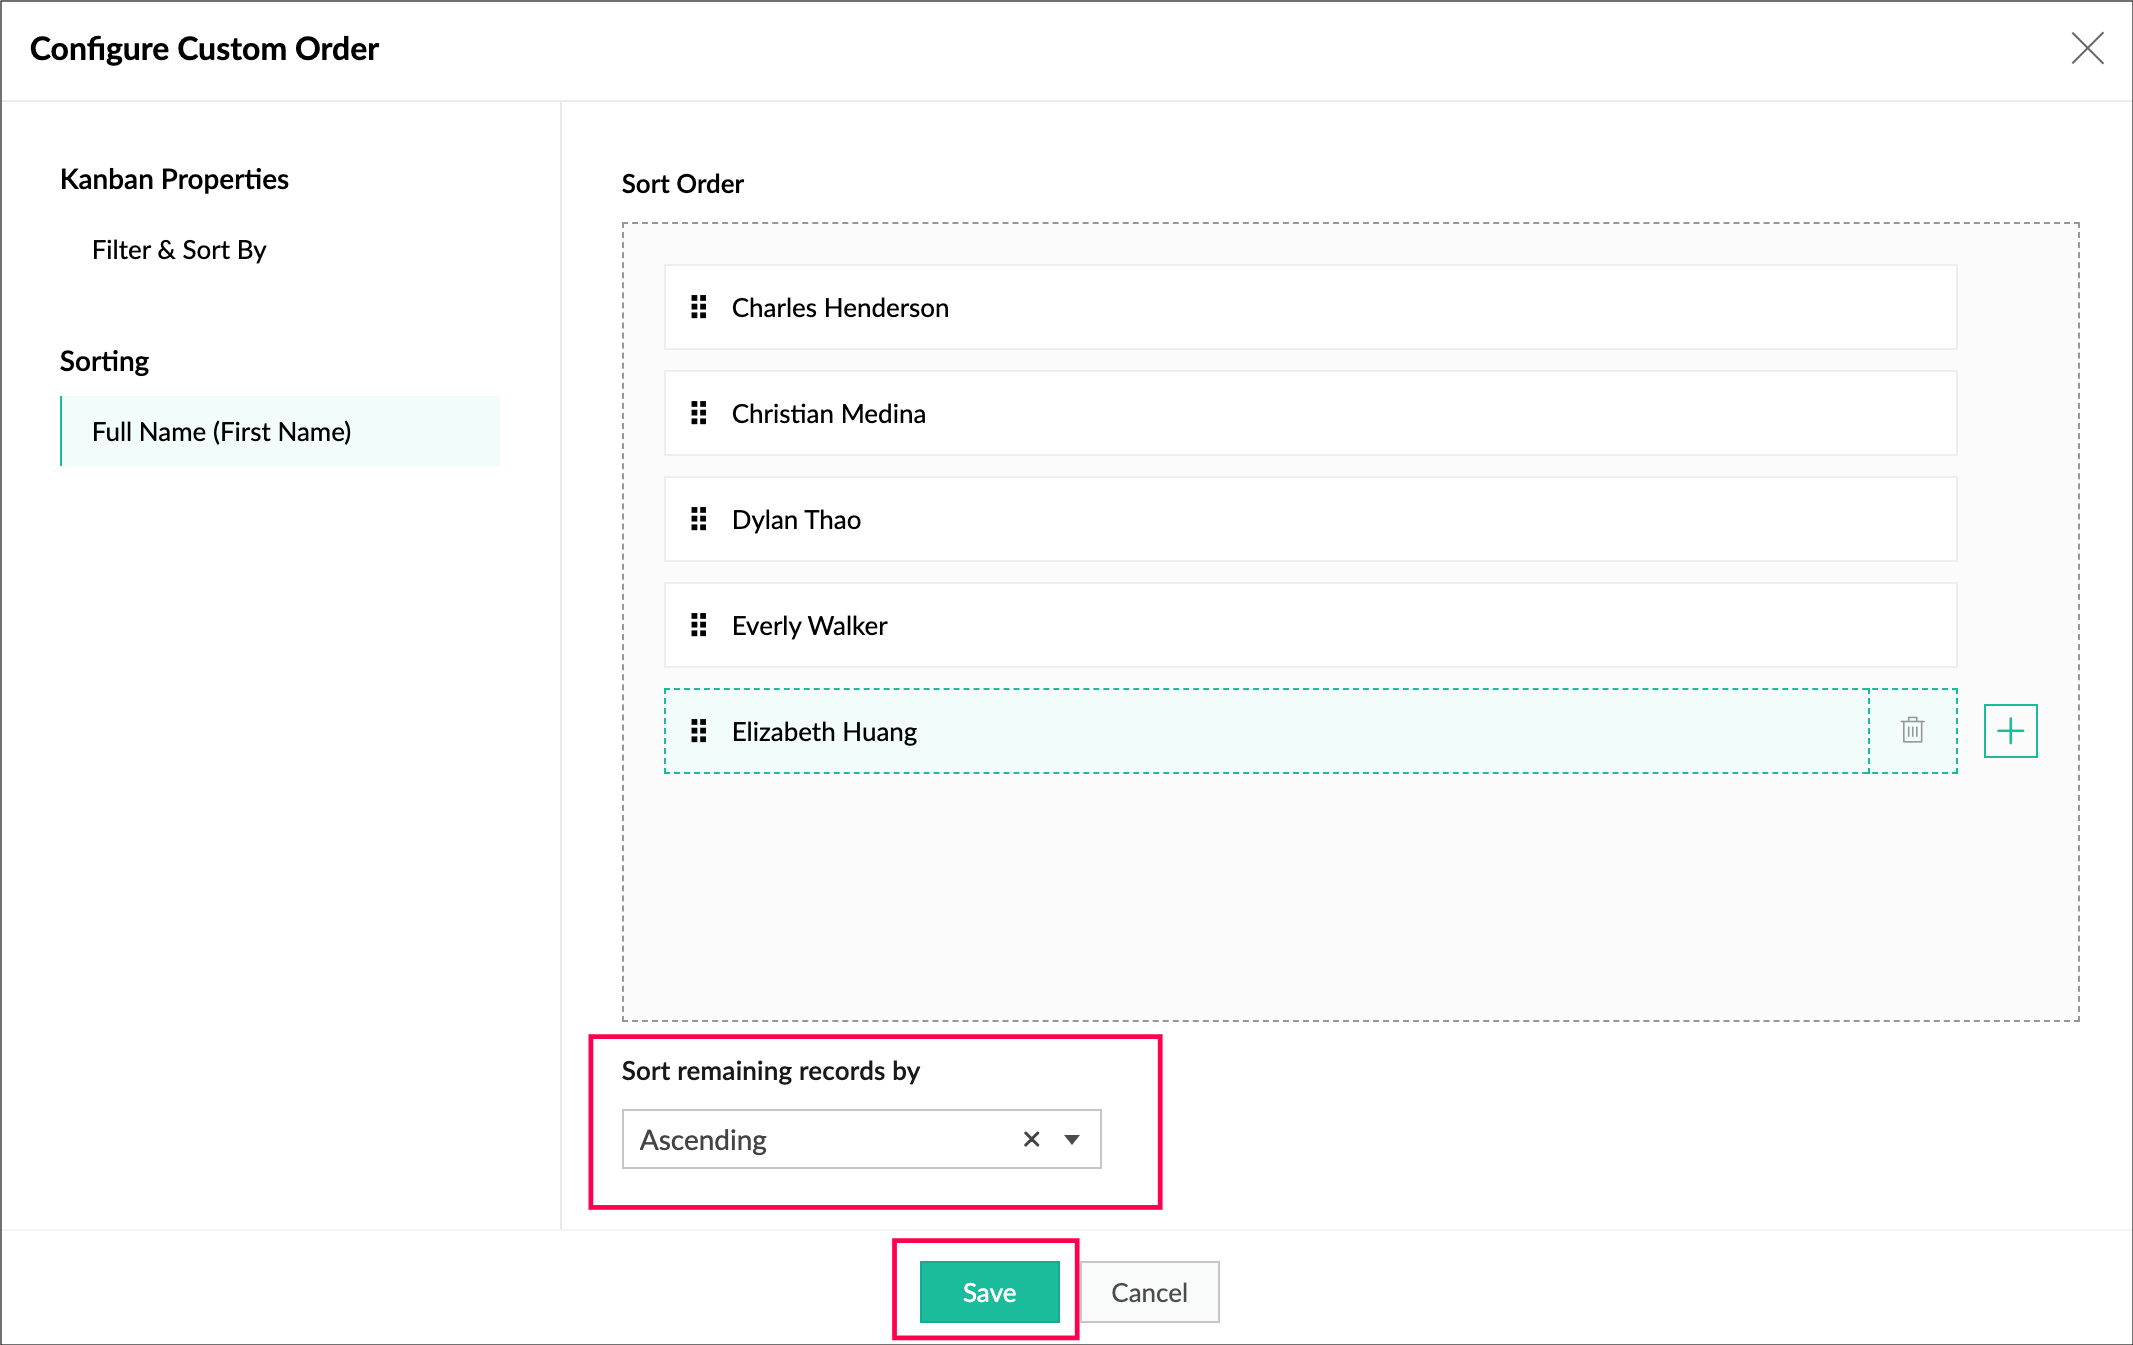
Task: Click drag handle beside Elizabeth Huang
Action: (x=699, y=731)
